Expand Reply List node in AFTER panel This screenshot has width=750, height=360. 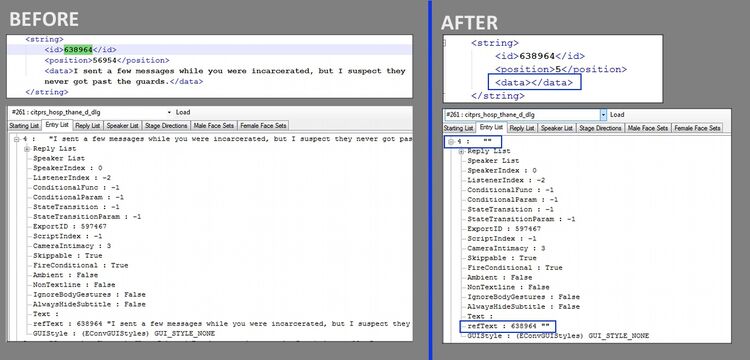click(462, 152)
